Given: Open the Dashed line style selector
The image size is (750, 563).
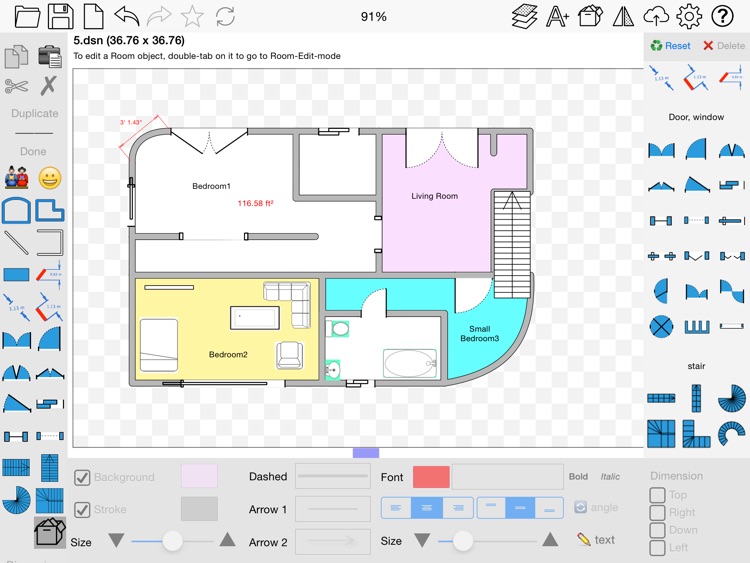Looking at the screenshot, I should pos(333,476).
